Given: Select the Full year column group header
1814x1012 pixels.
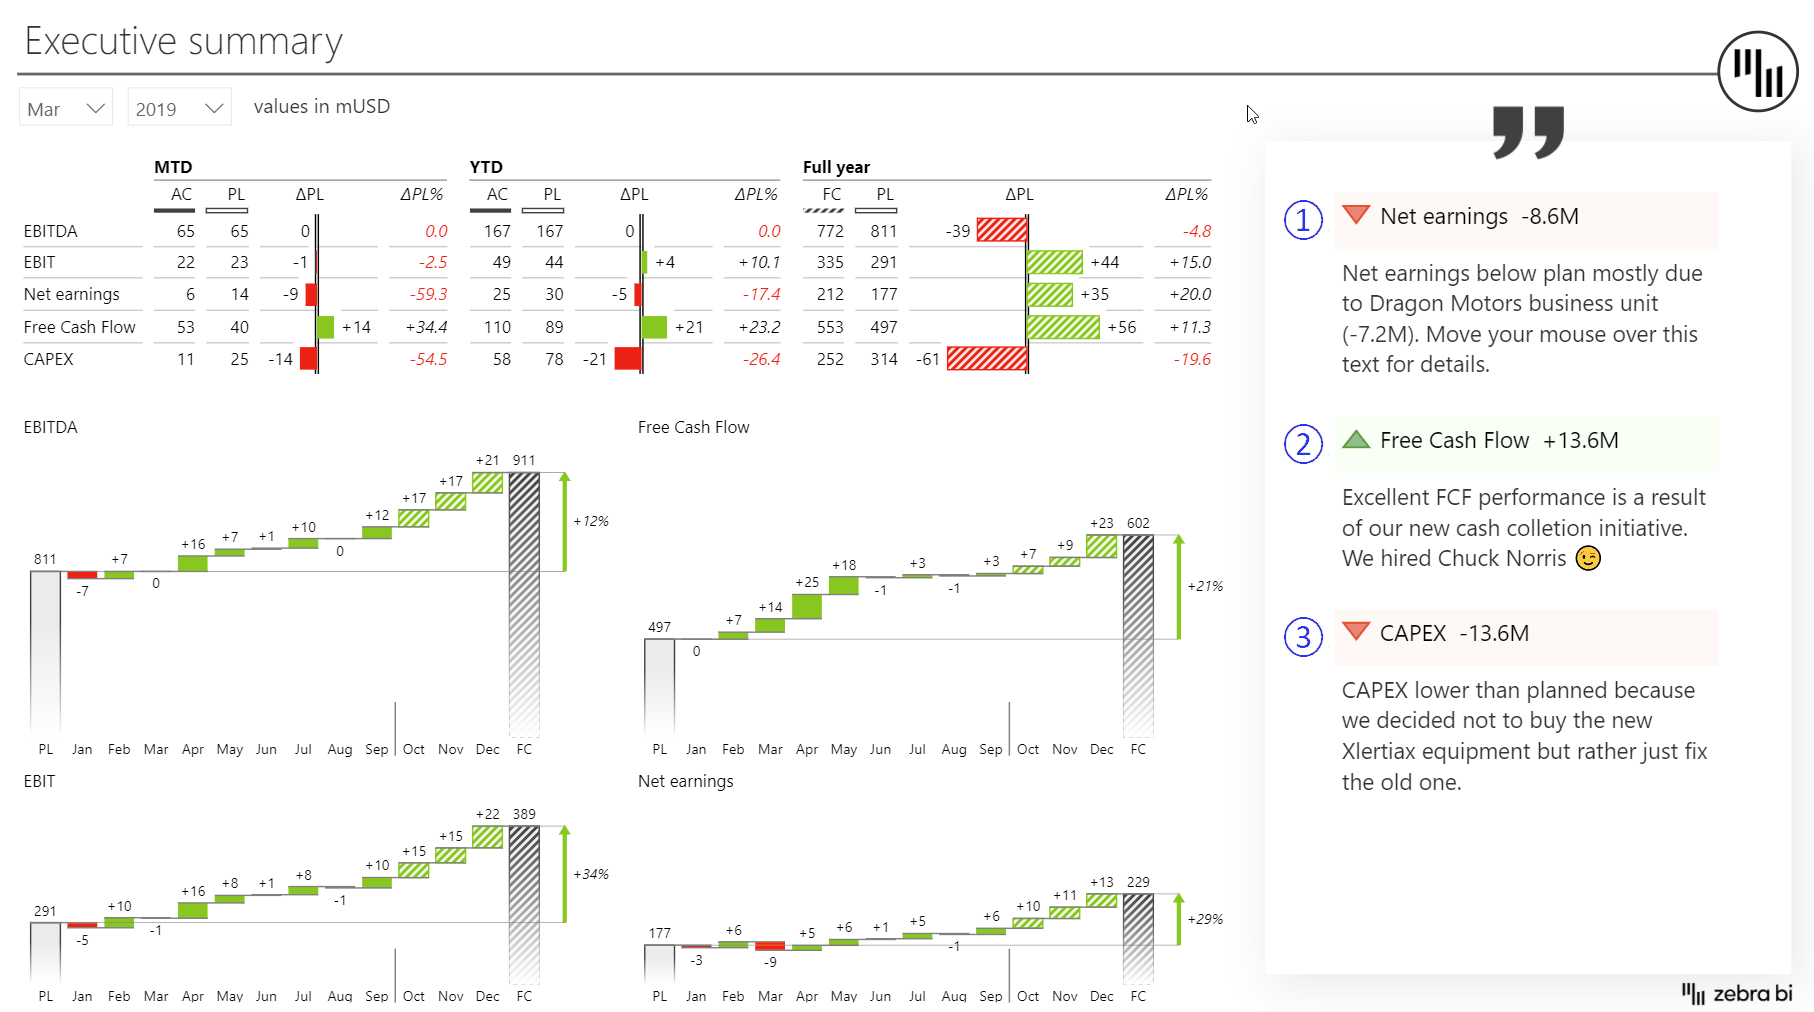Looking at the screenshot, I should point(837,167).
